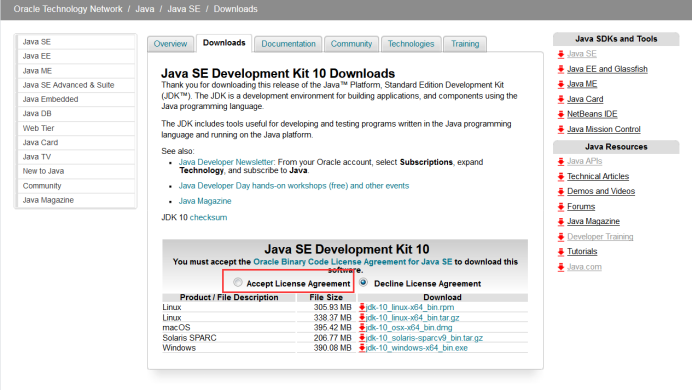Click the Downloads breadcrumb
This screenshot has height=390, width=692.
(236, 9)
